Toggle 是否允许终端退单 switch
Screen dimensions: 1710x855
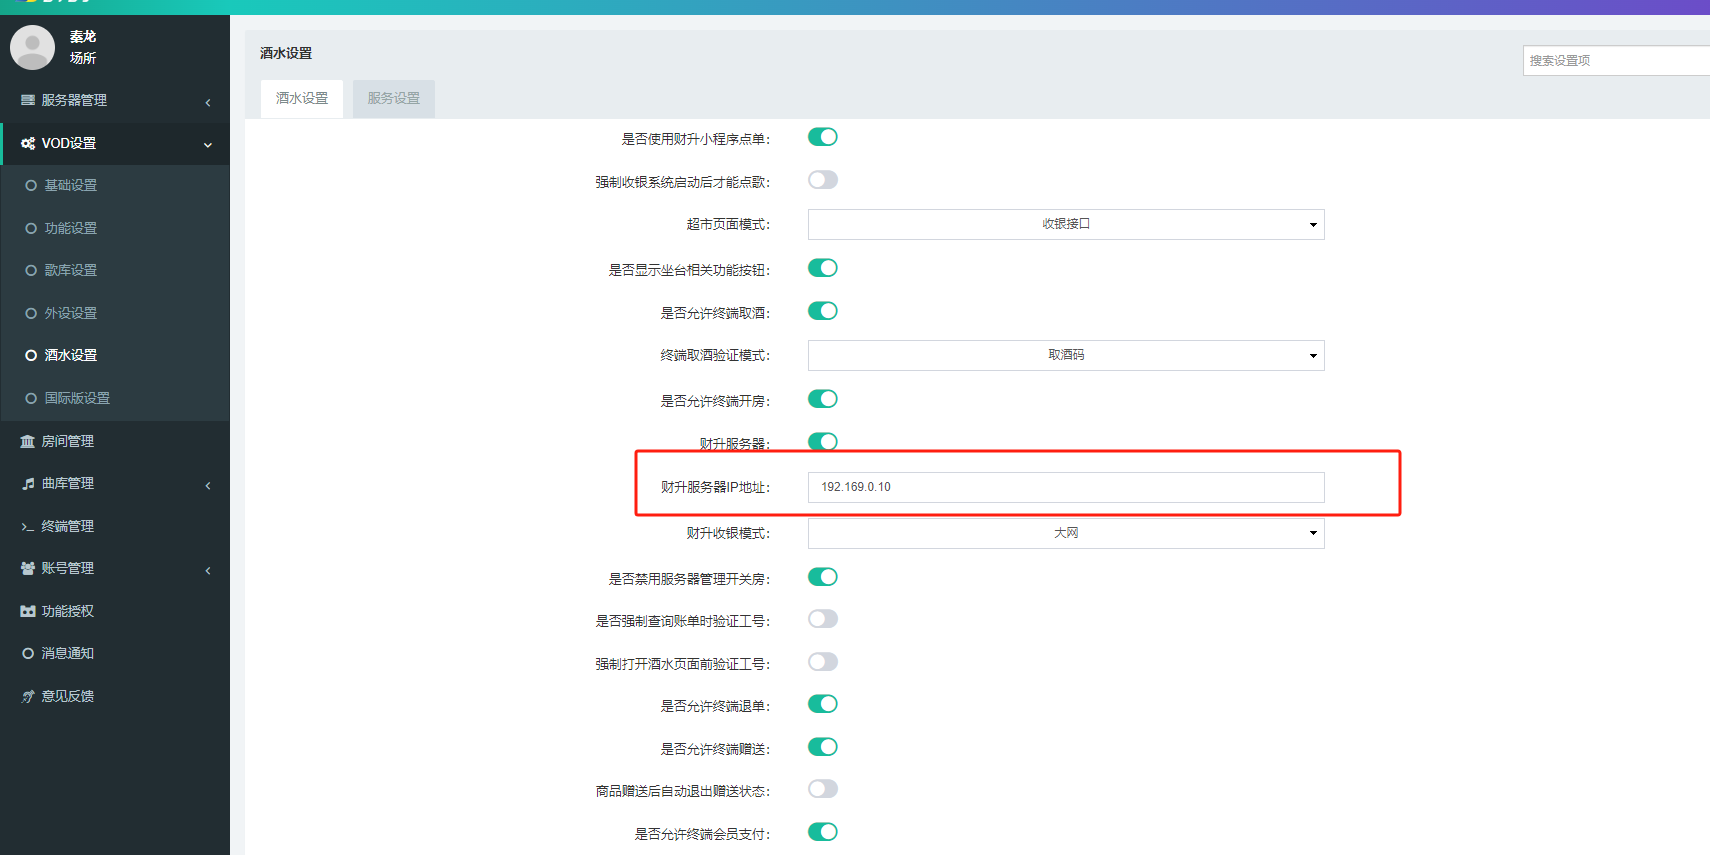pyautogui.click(x=823, y=704)
